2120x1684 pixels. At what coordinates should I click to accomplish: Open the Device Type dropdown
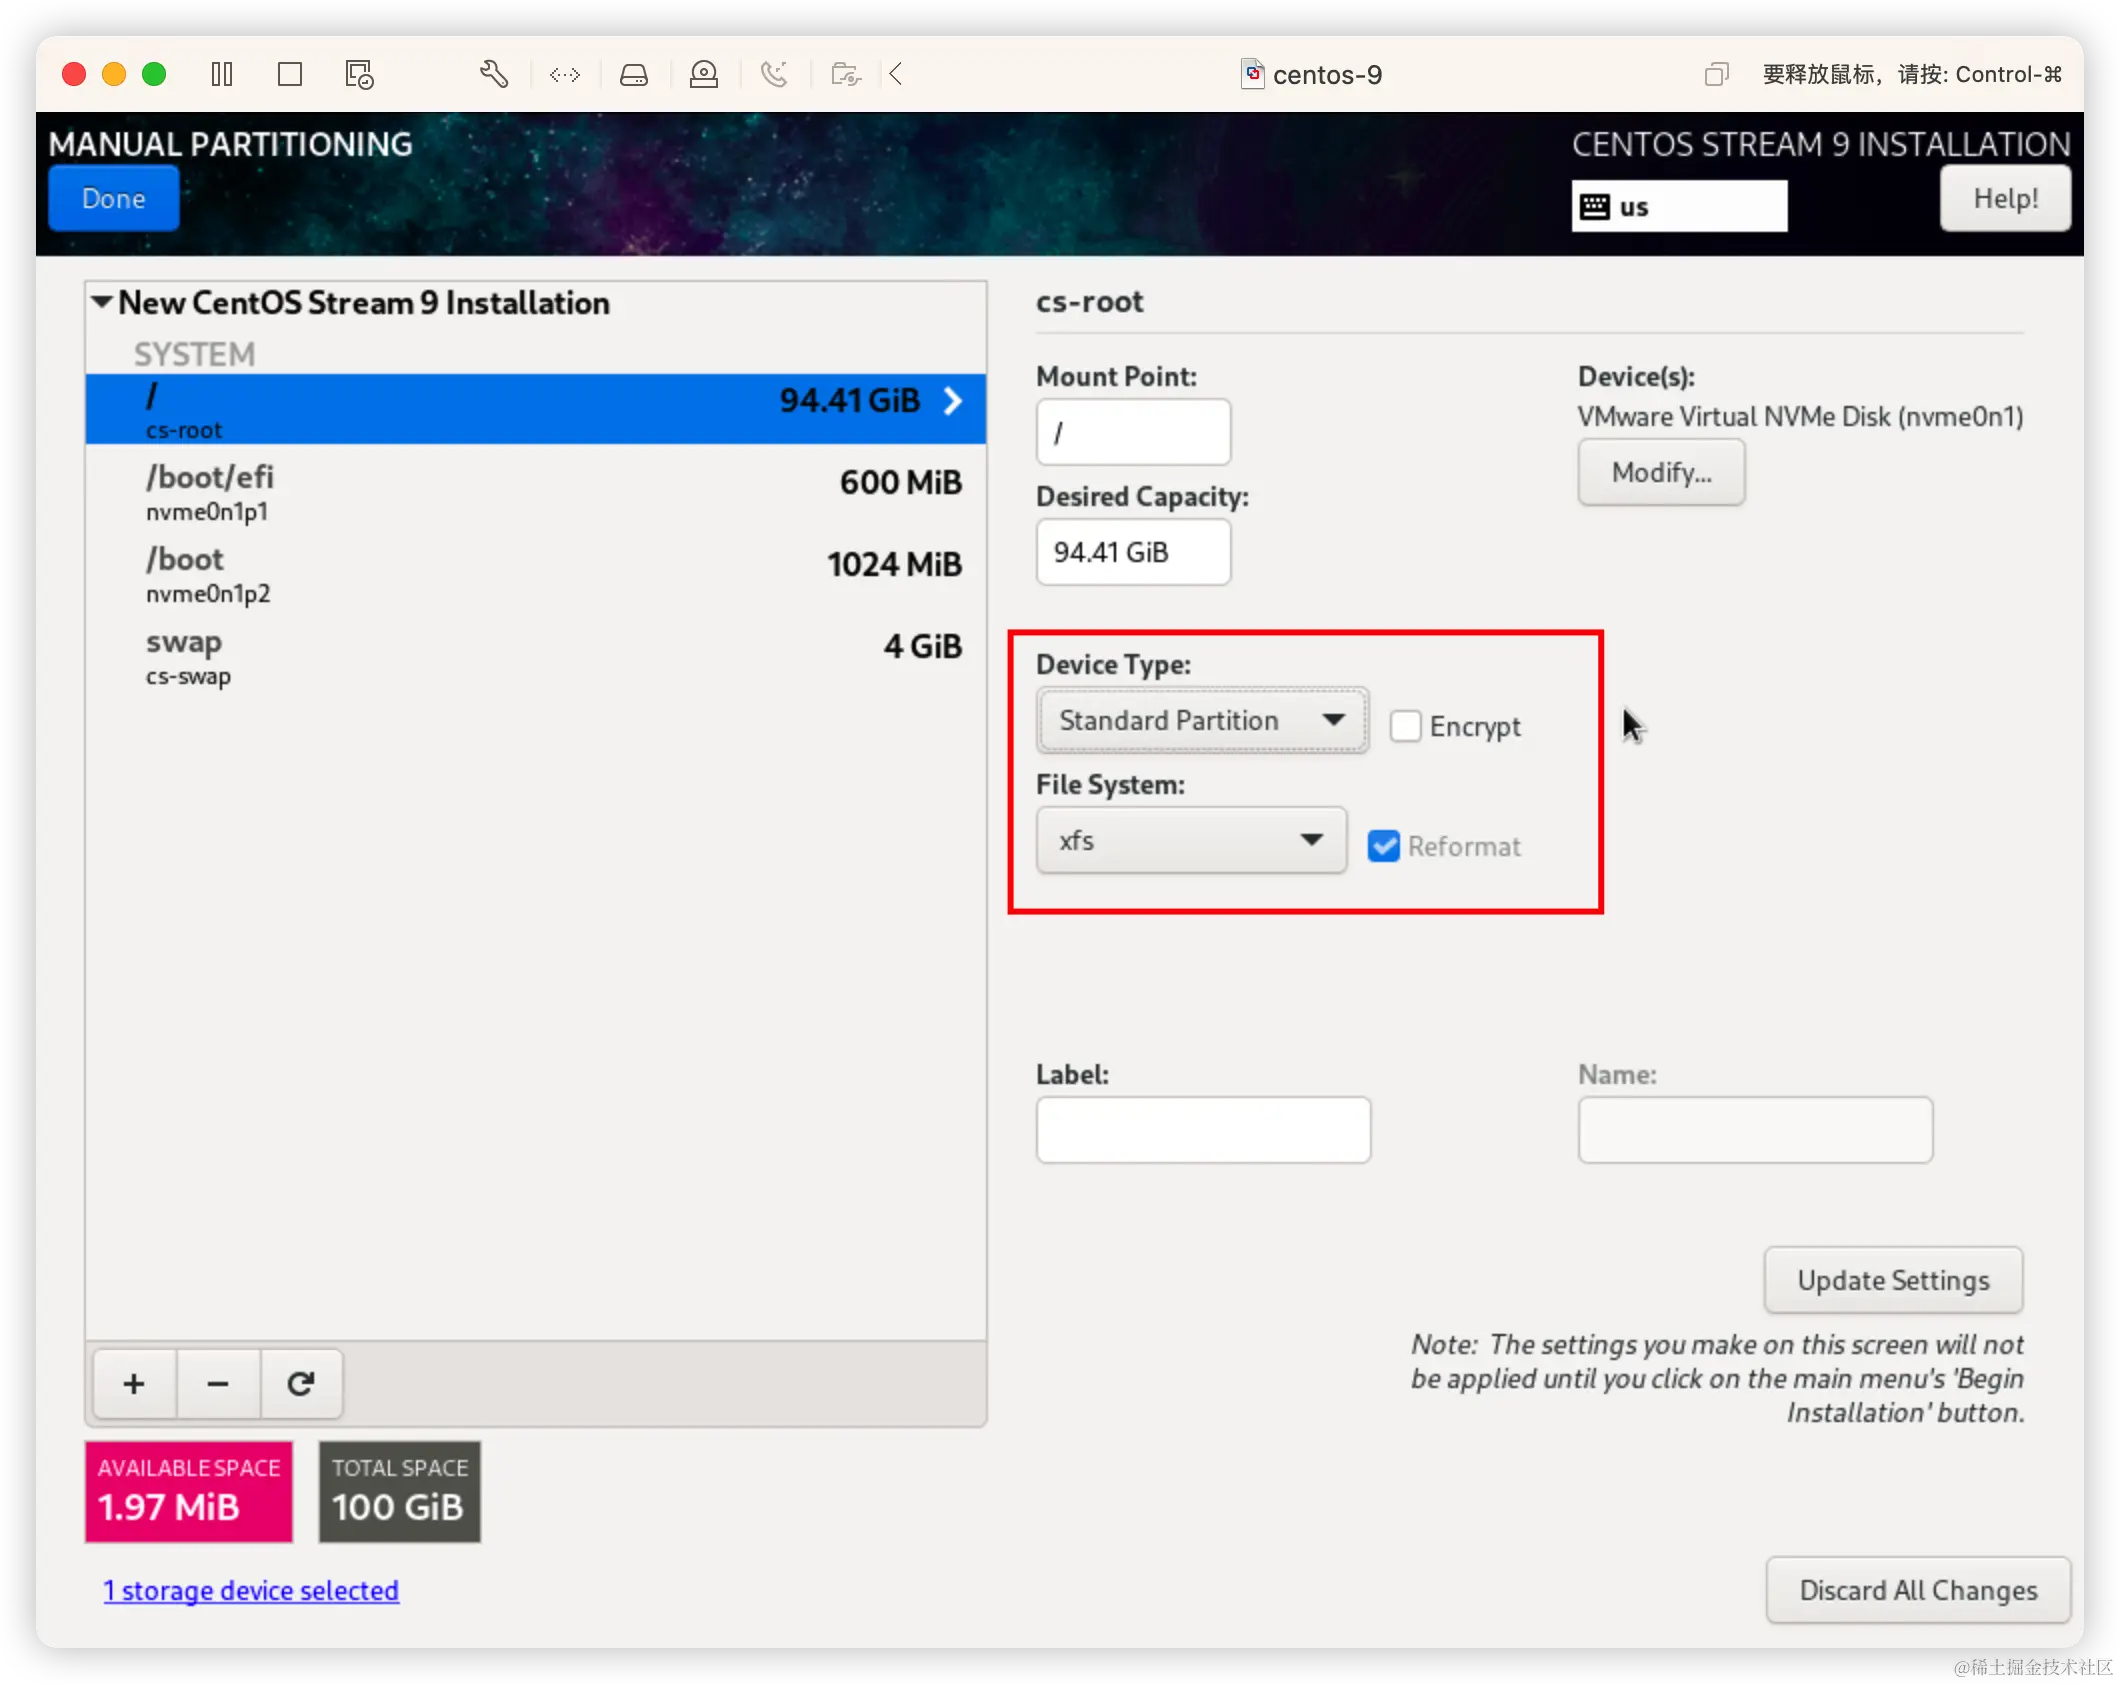(x=1202, y=720)
